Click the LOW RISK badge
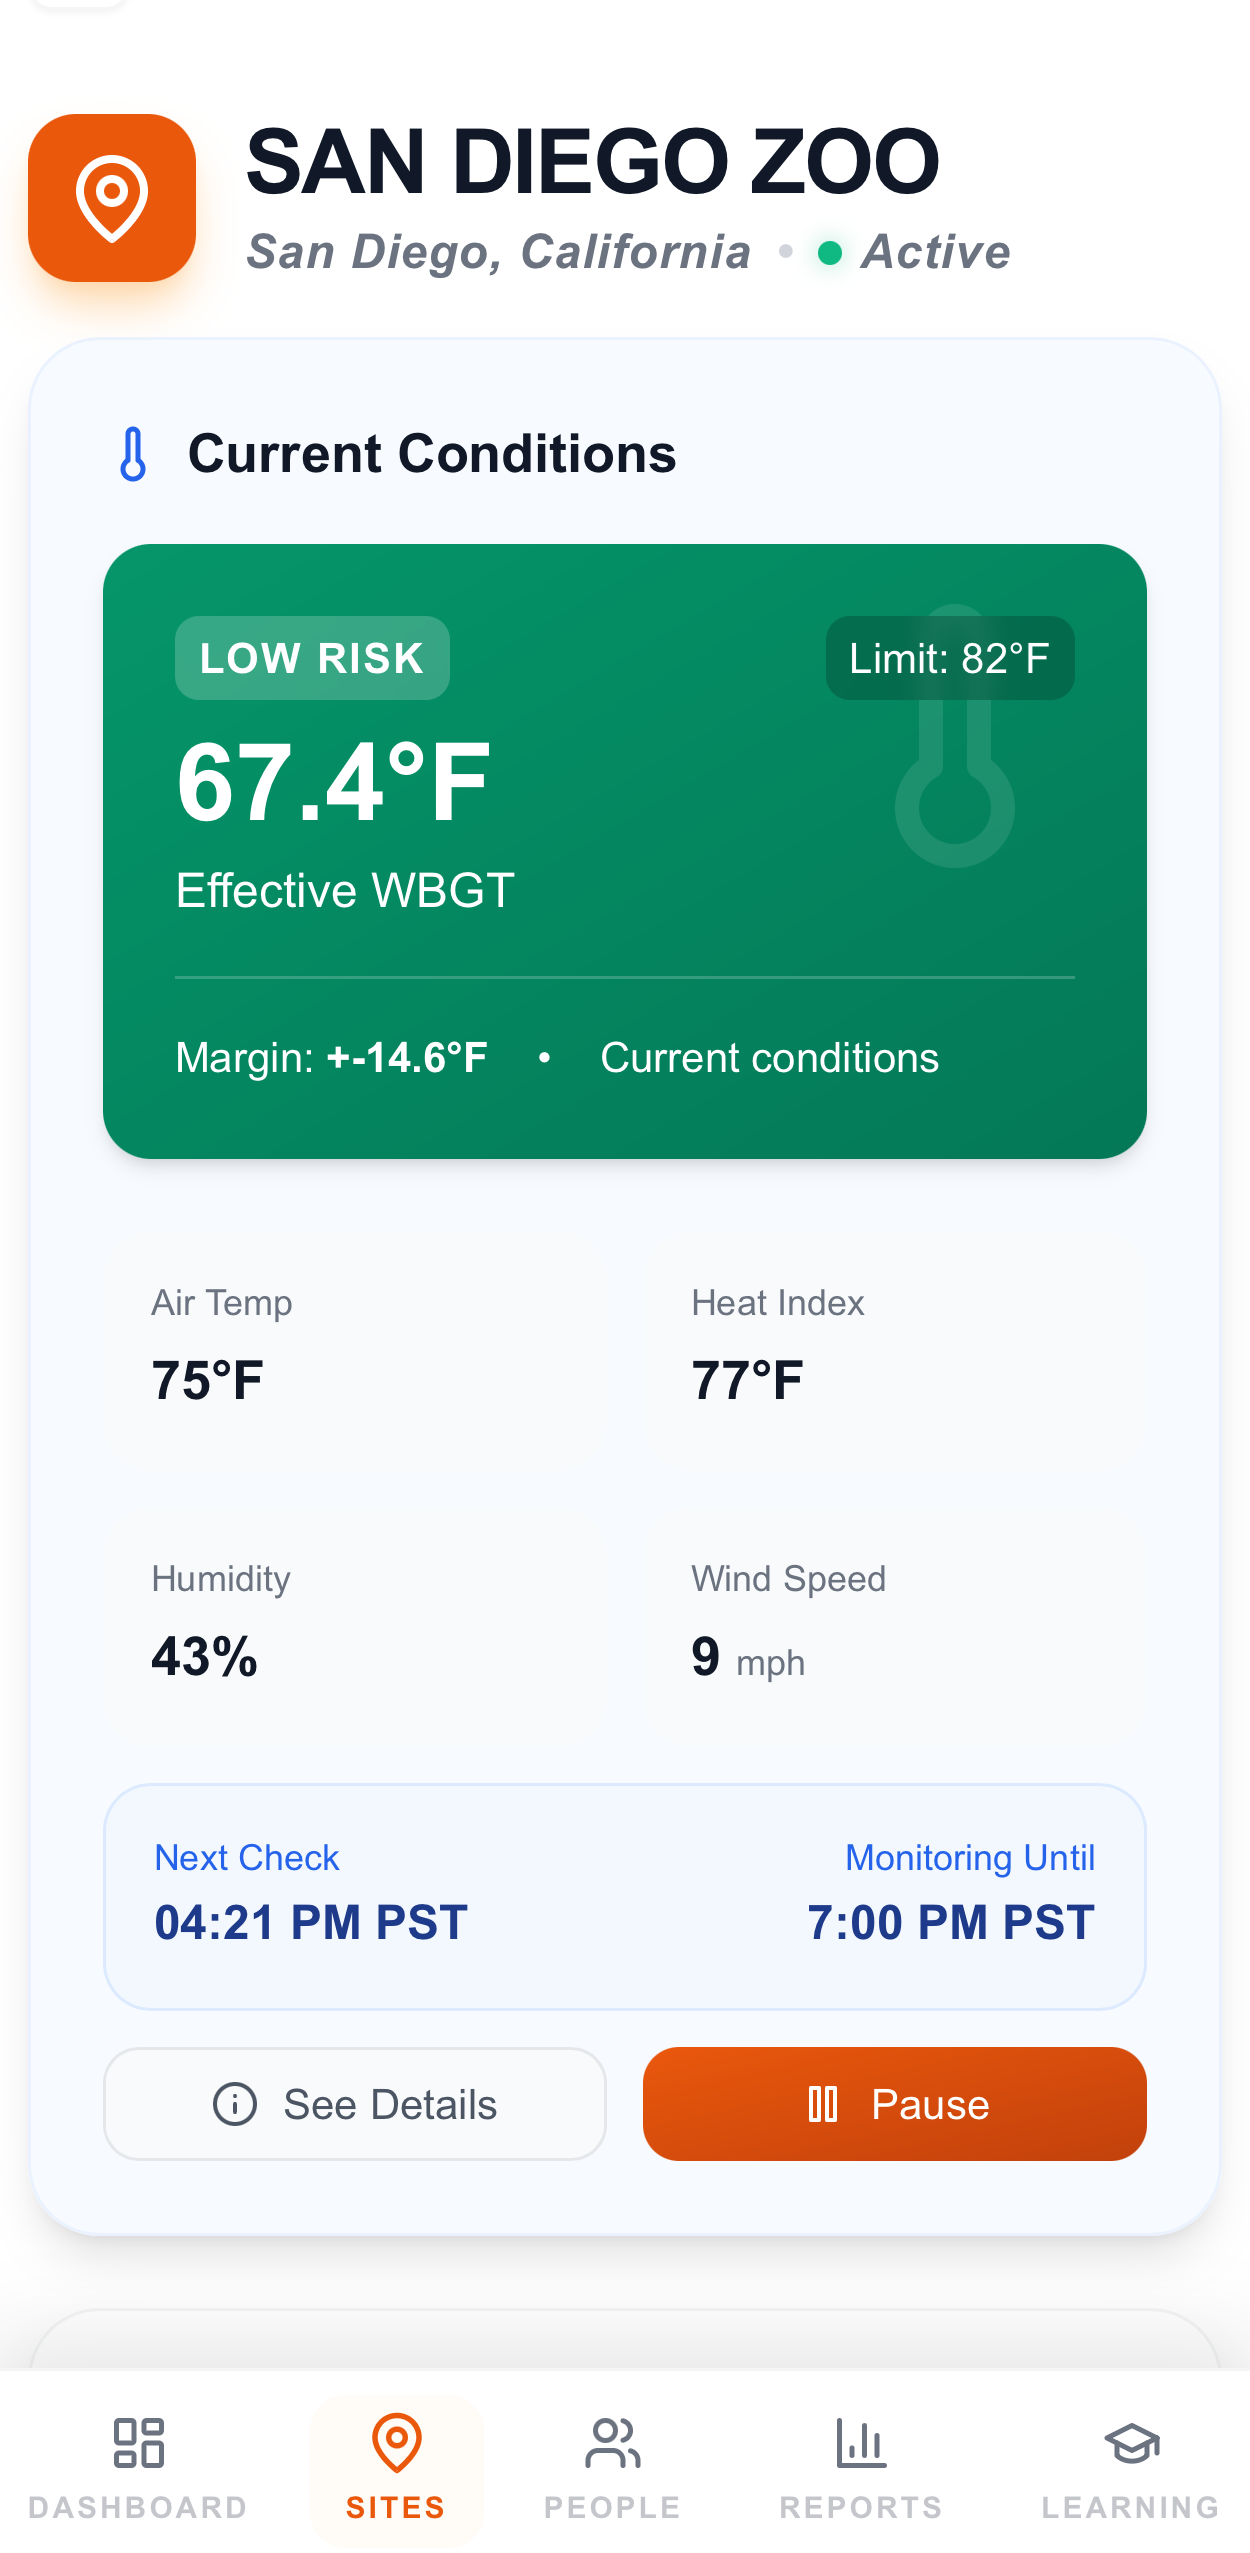The height and width of the screenshot is (2553, 1250). click(312, 658)
